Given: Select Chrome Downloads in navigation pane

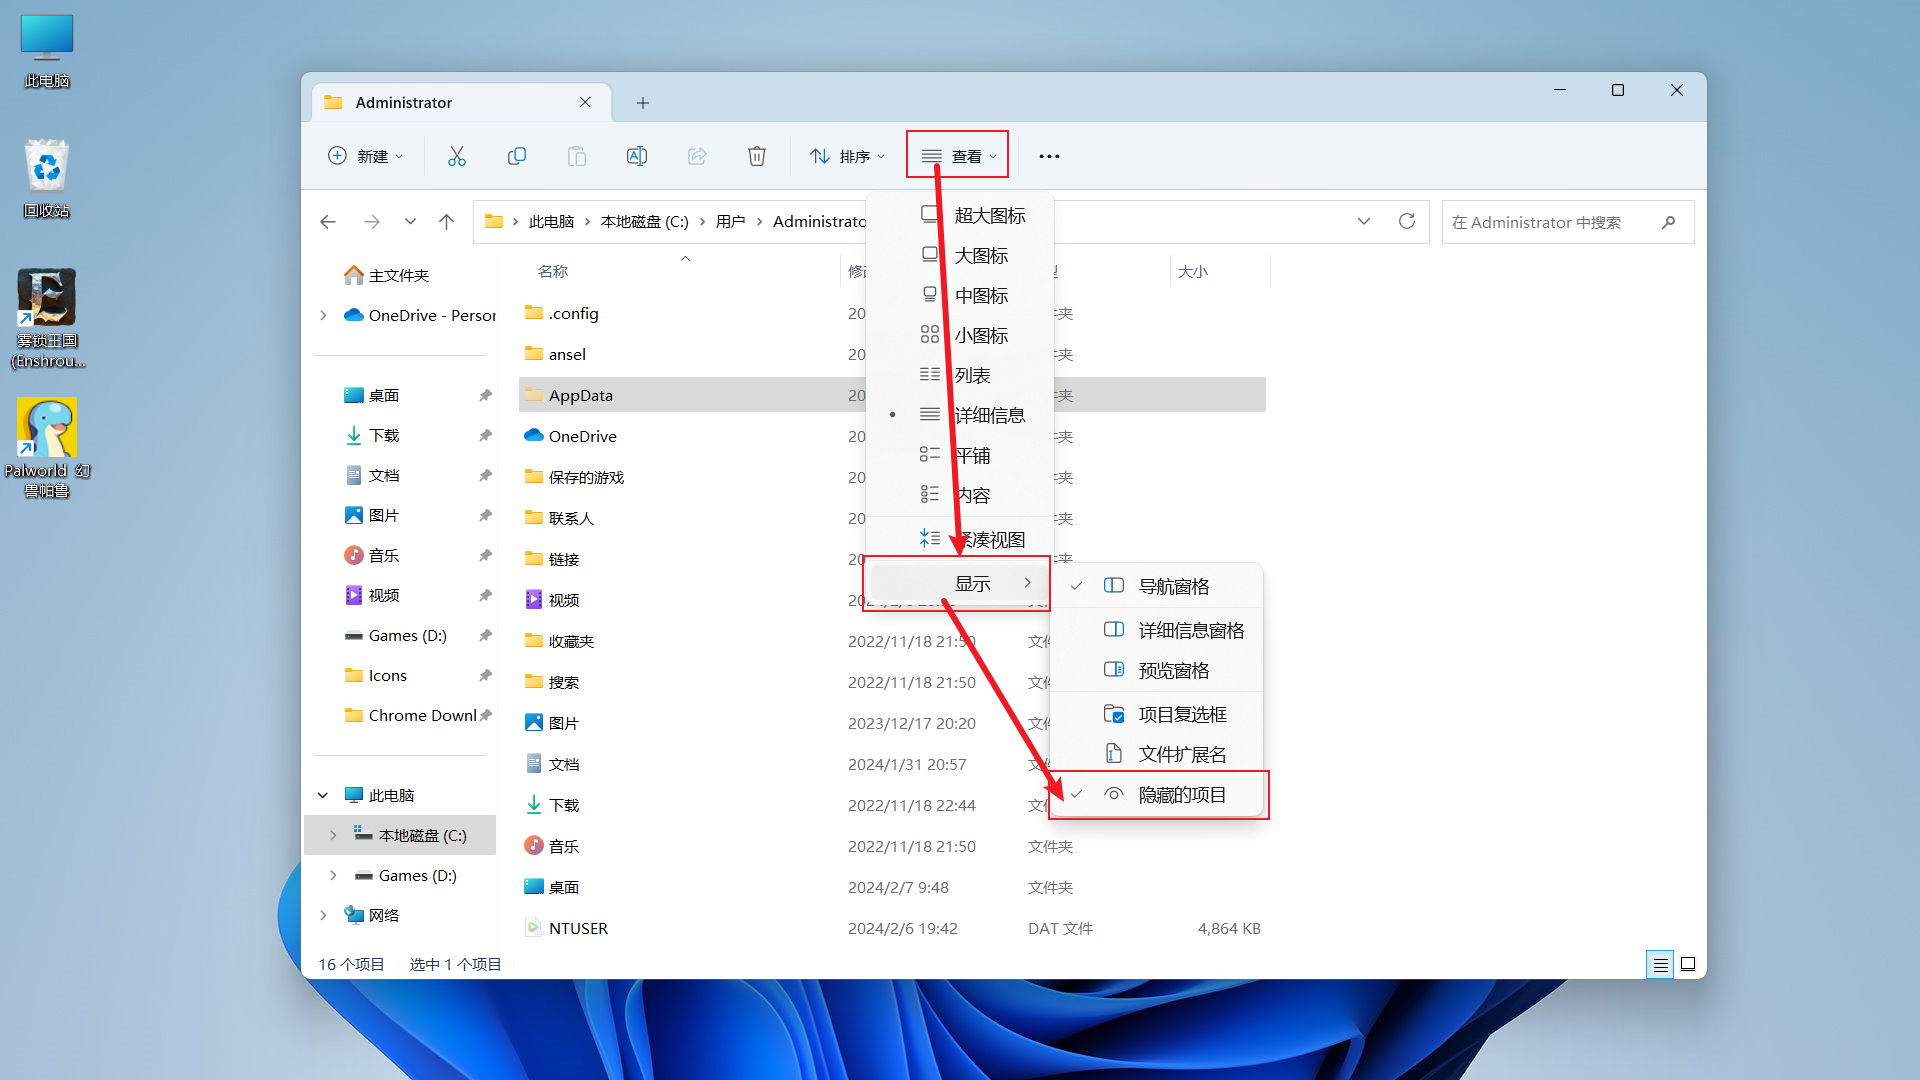Looking at the screenshot, I should (411, 715).
